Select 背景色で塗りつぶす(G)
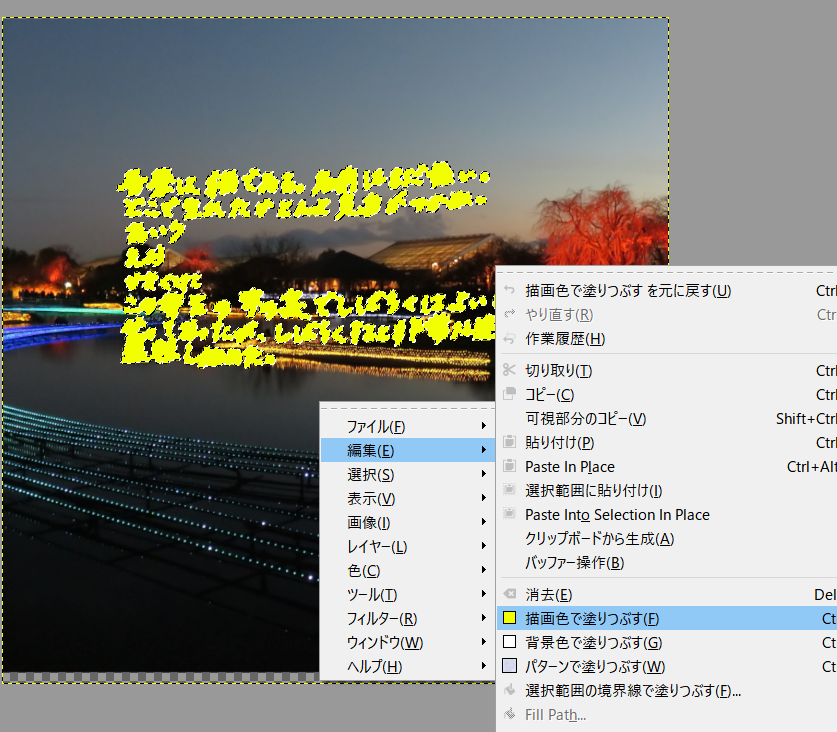The height and width of the screenshot is (732, 837). click(667, 642)
